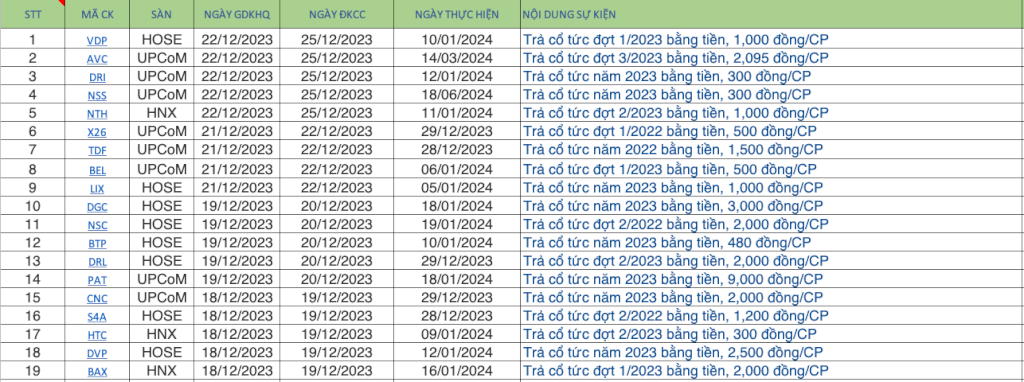The image size is (1024, 382).
Task: Select the STT column header
Action: (x=32, y=14)
